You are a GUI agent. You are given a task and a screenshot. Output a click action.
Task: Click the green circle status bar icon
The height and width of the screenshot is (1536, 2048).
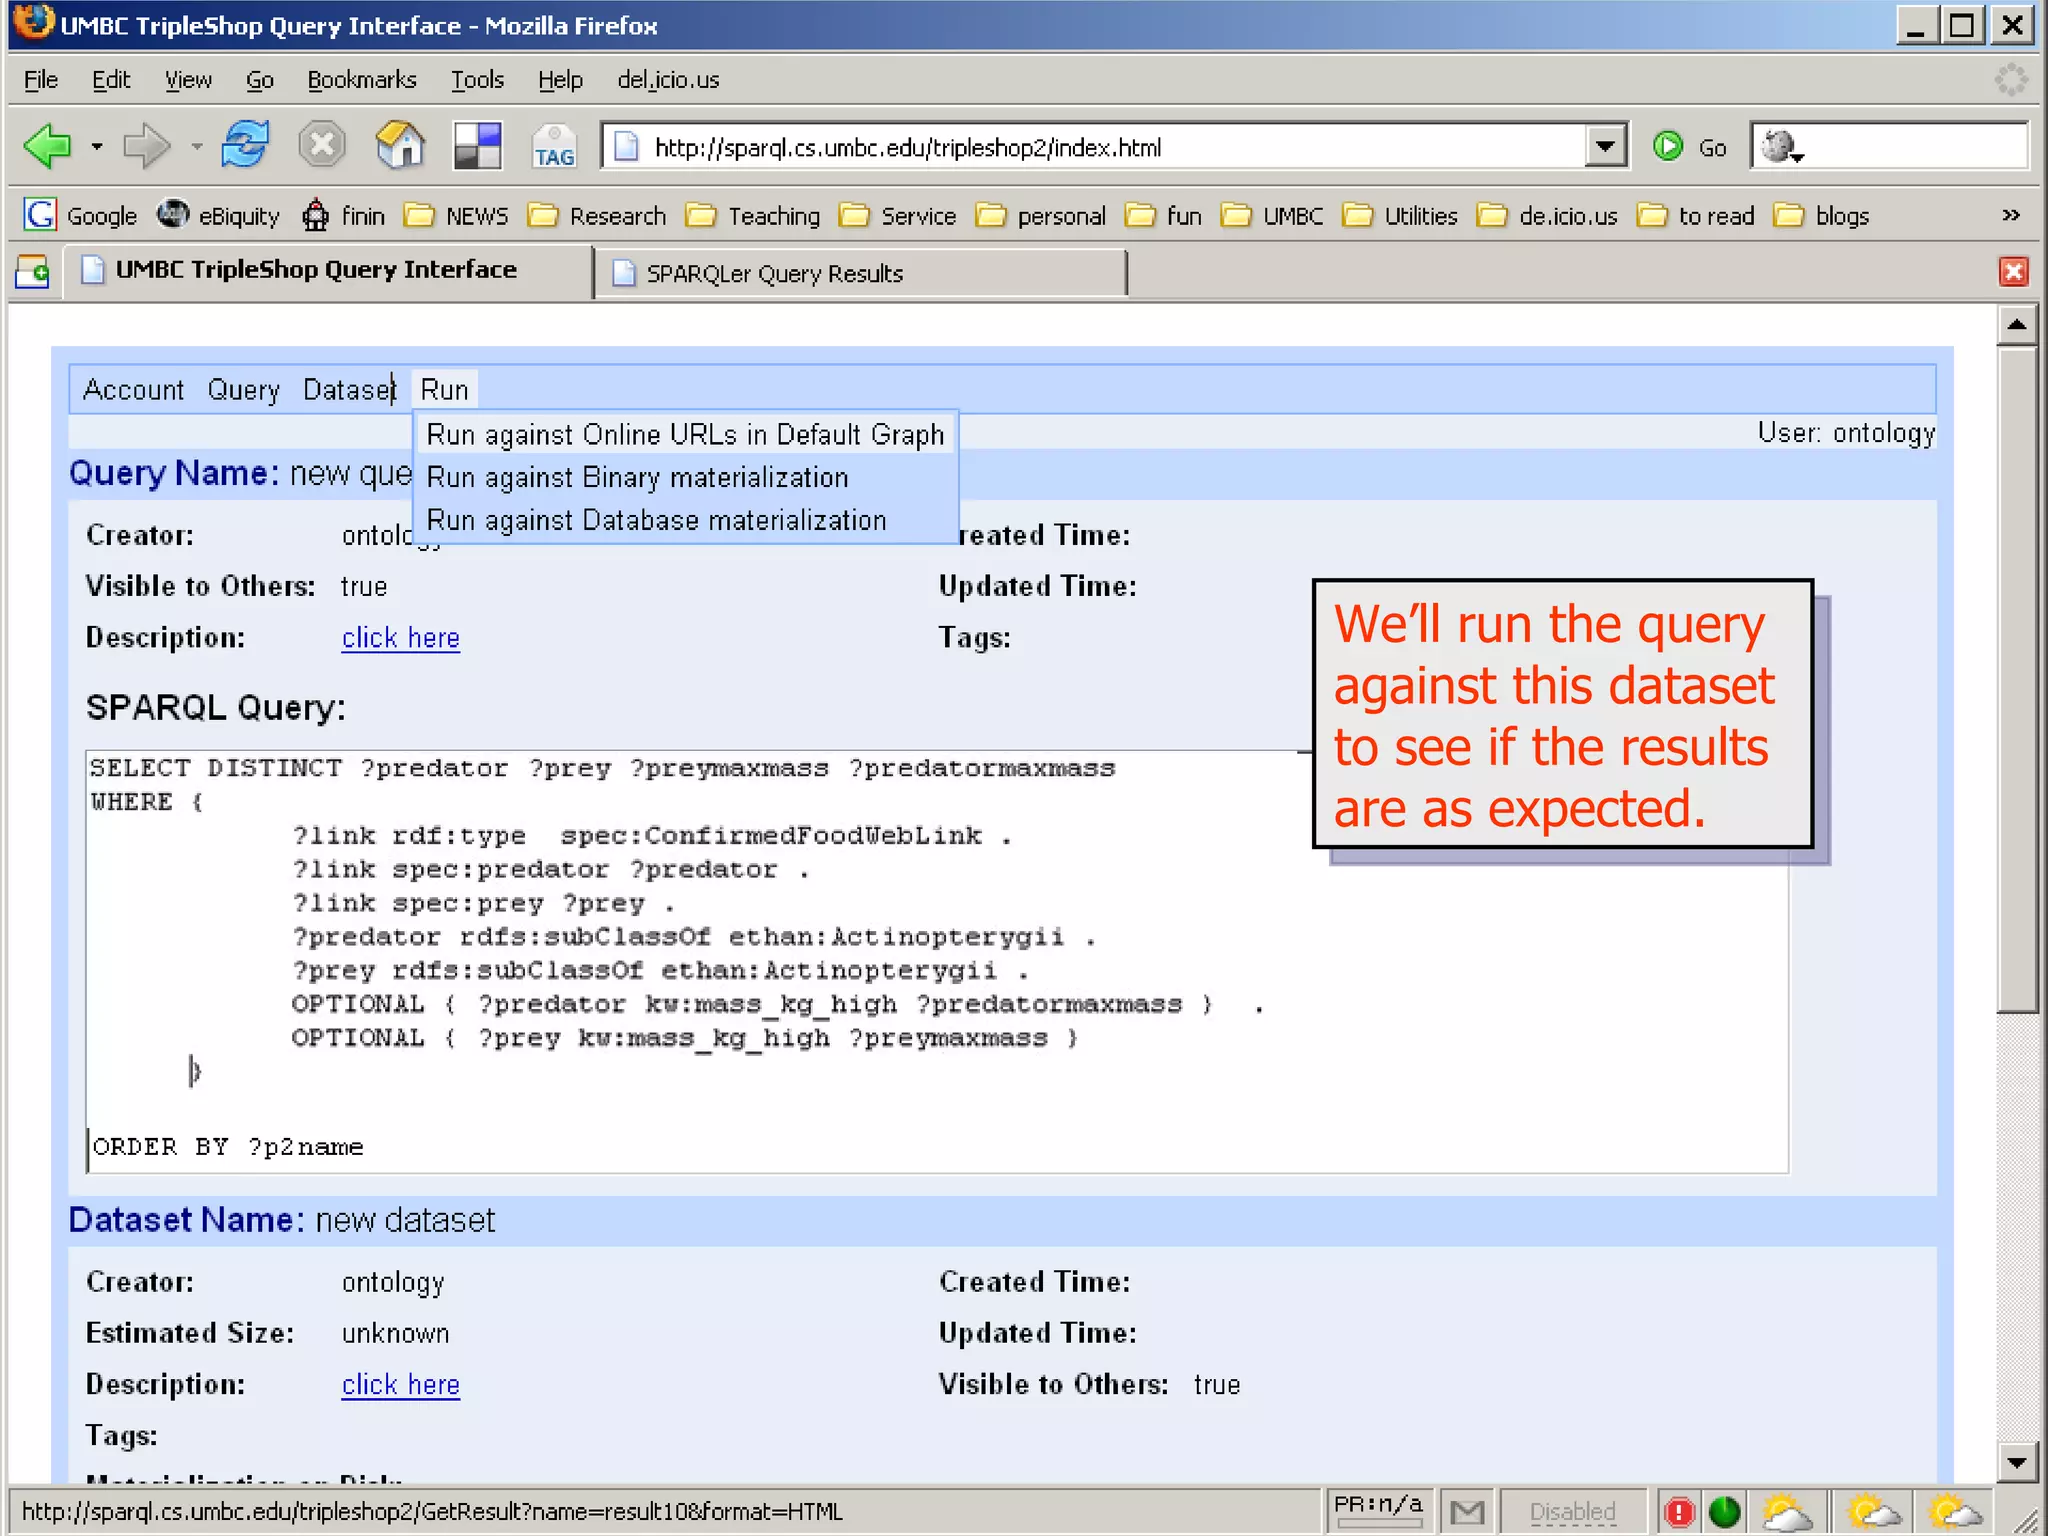point(1724,1512)
